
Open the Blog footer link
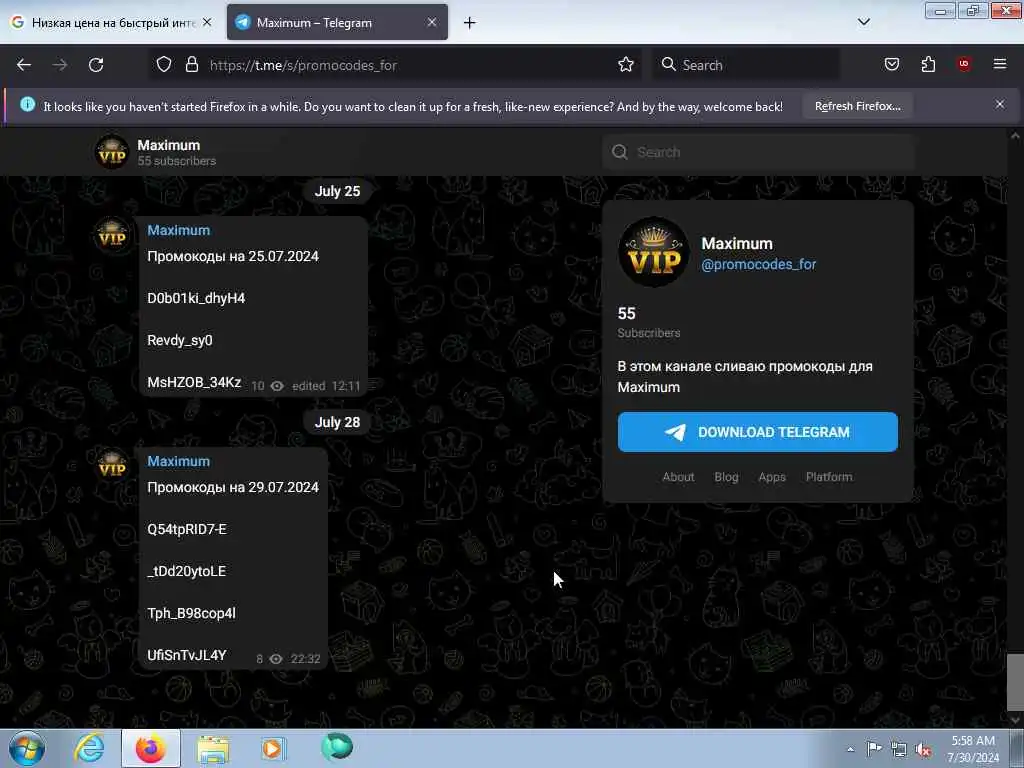pyautogui.click(x=726, y=477)
